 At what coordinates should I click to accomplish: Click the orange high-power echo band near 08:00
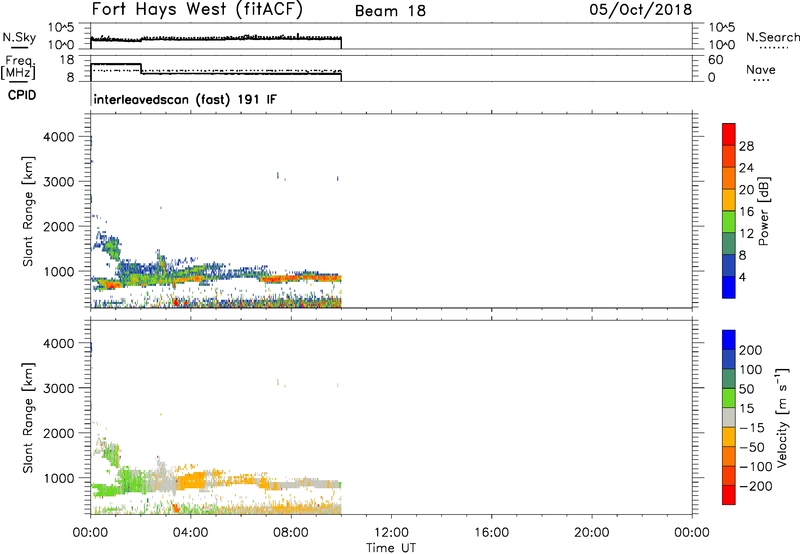click(301, 279)
